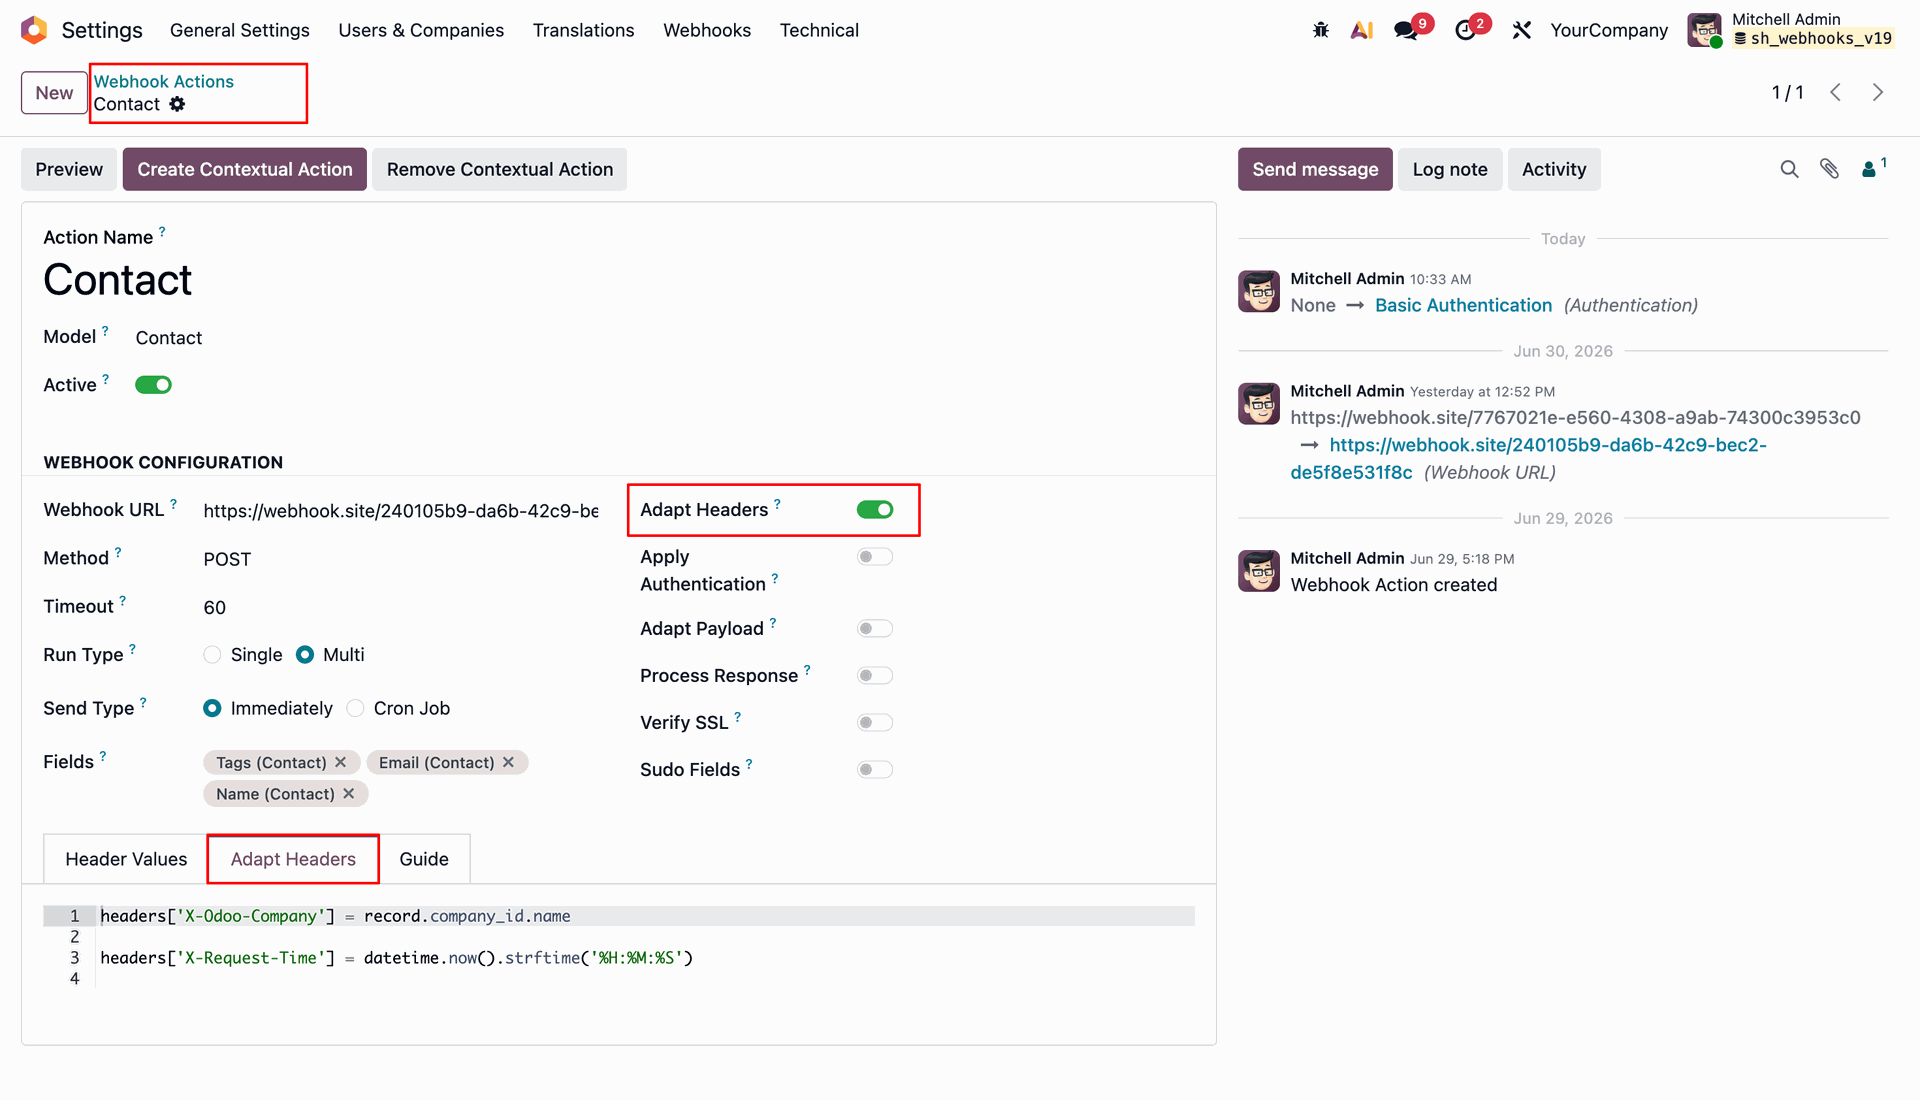Open conversations icon with 9 badge

1406,30
